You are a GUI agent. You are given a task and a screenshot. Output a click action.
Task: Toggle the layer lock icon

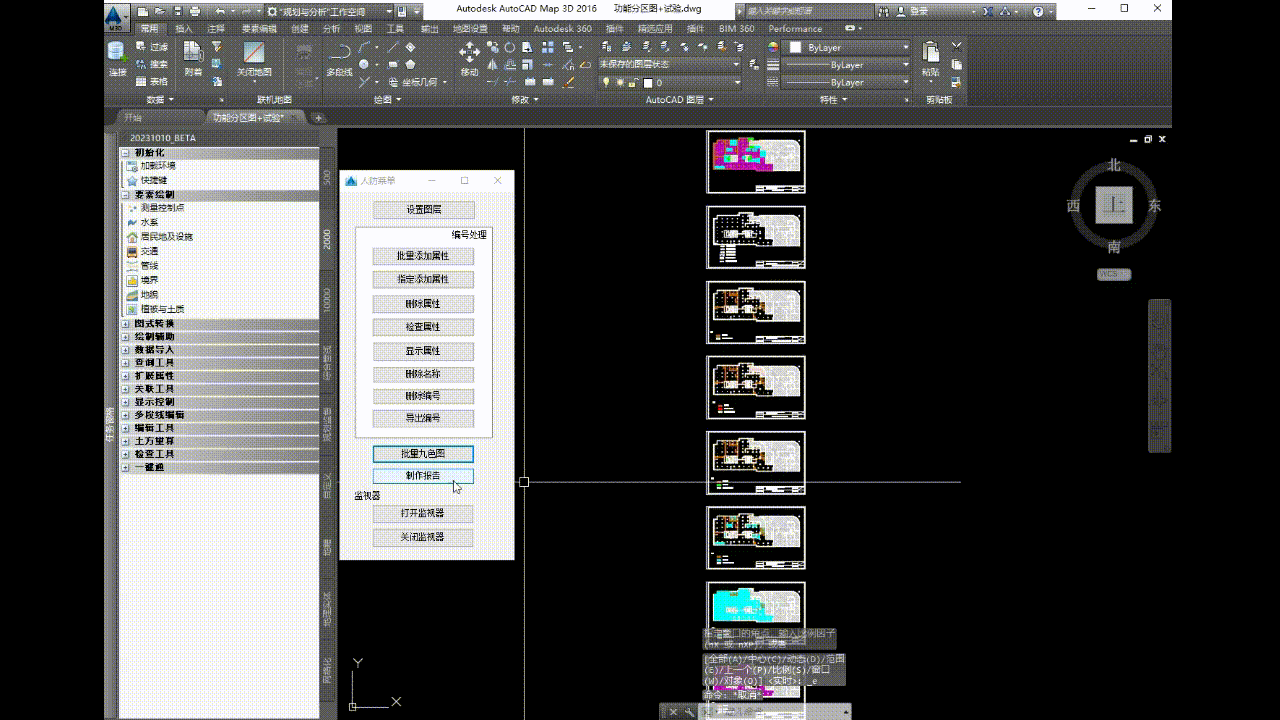[x=632, y=80]
